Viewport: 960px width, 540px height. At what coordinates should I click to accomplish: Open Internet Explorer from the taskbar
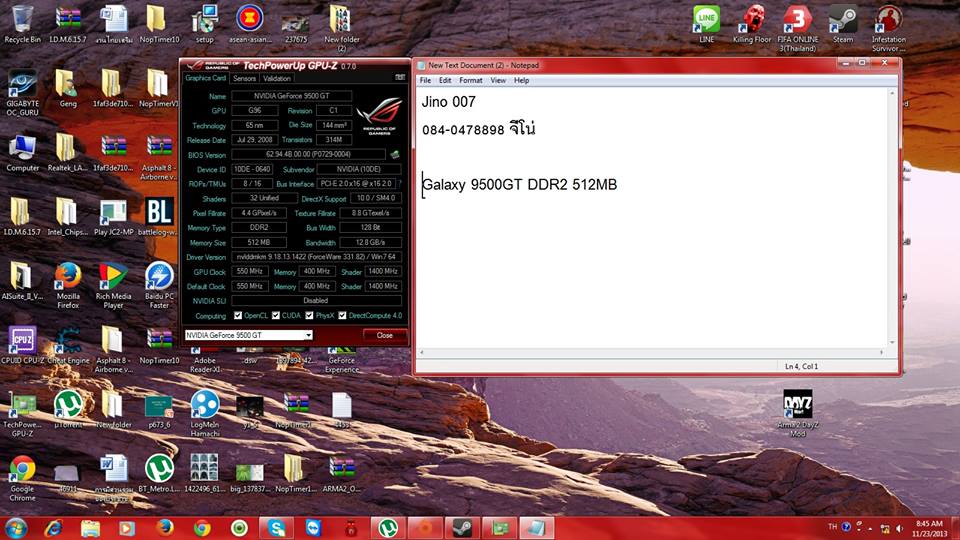53,527
